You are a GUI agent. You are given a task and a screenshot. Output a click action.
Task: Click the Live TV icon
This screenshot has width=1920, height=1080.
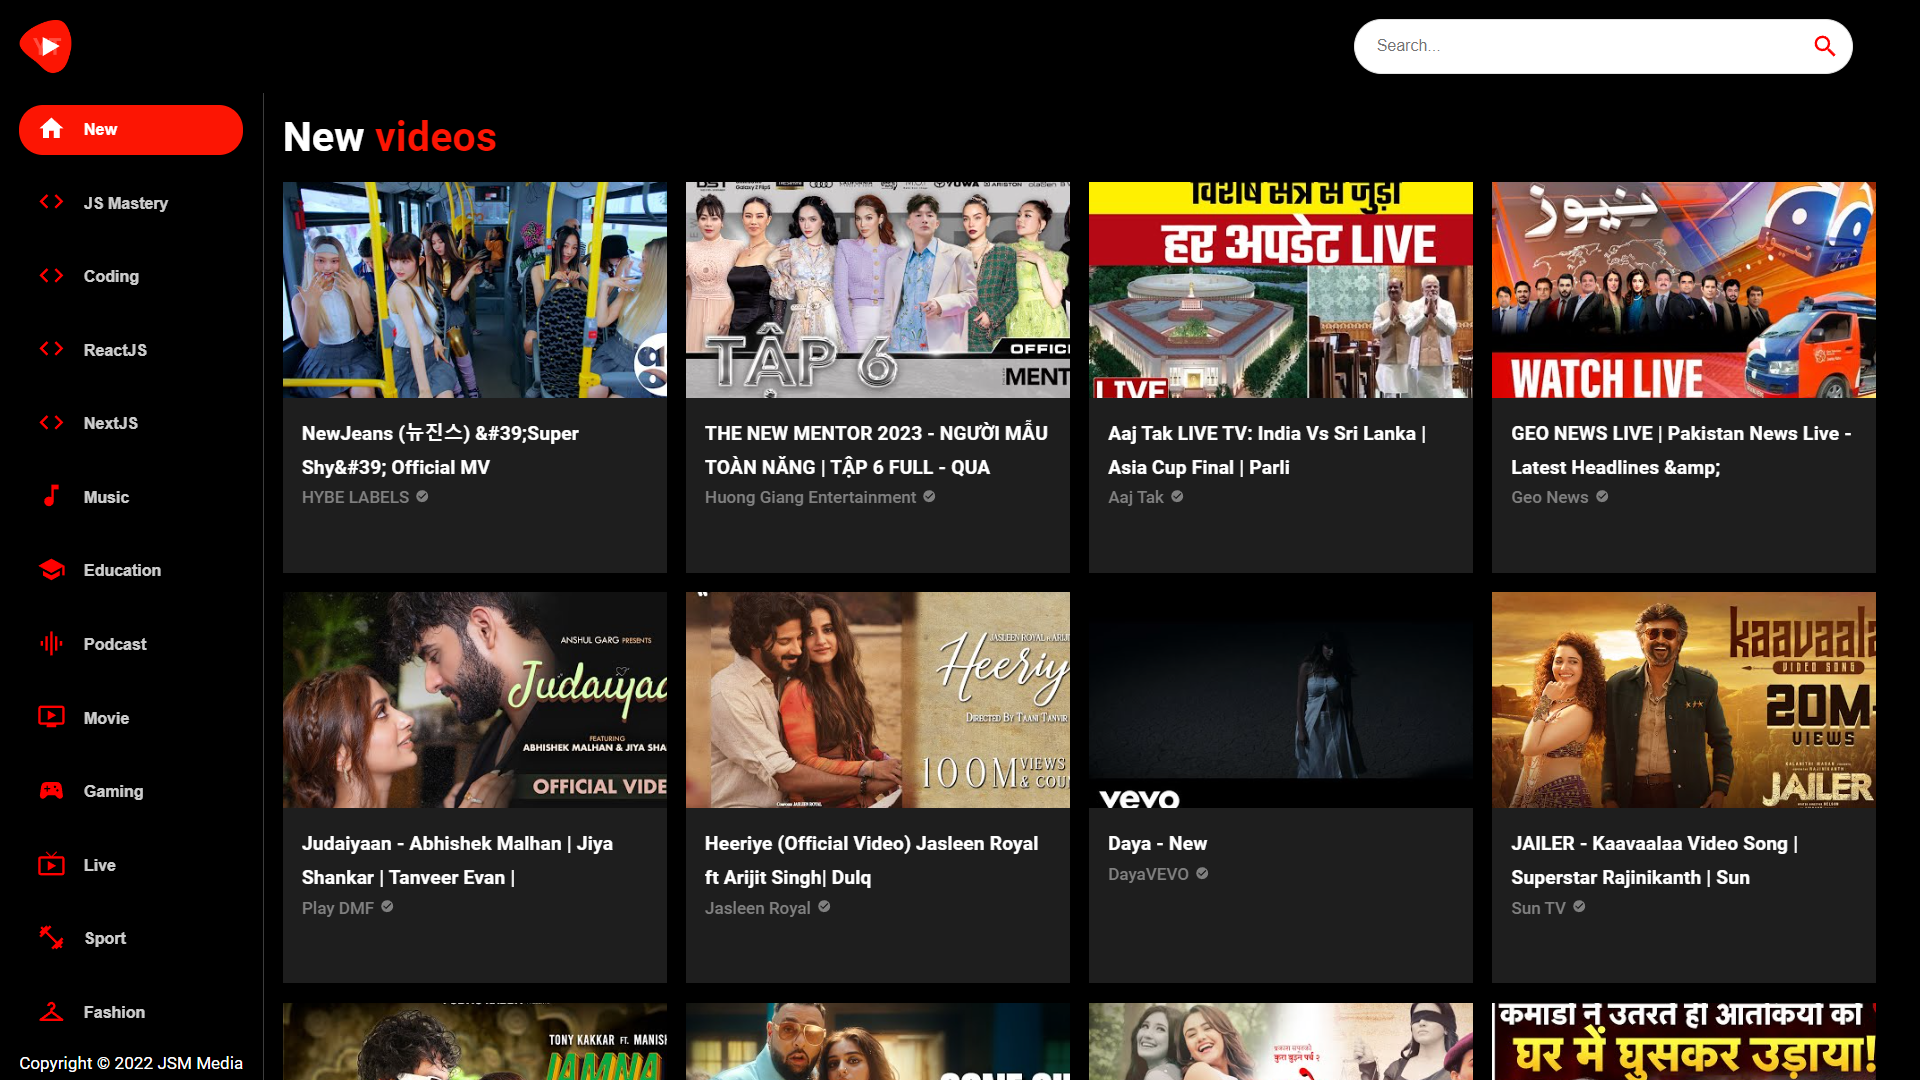[51, 865]
